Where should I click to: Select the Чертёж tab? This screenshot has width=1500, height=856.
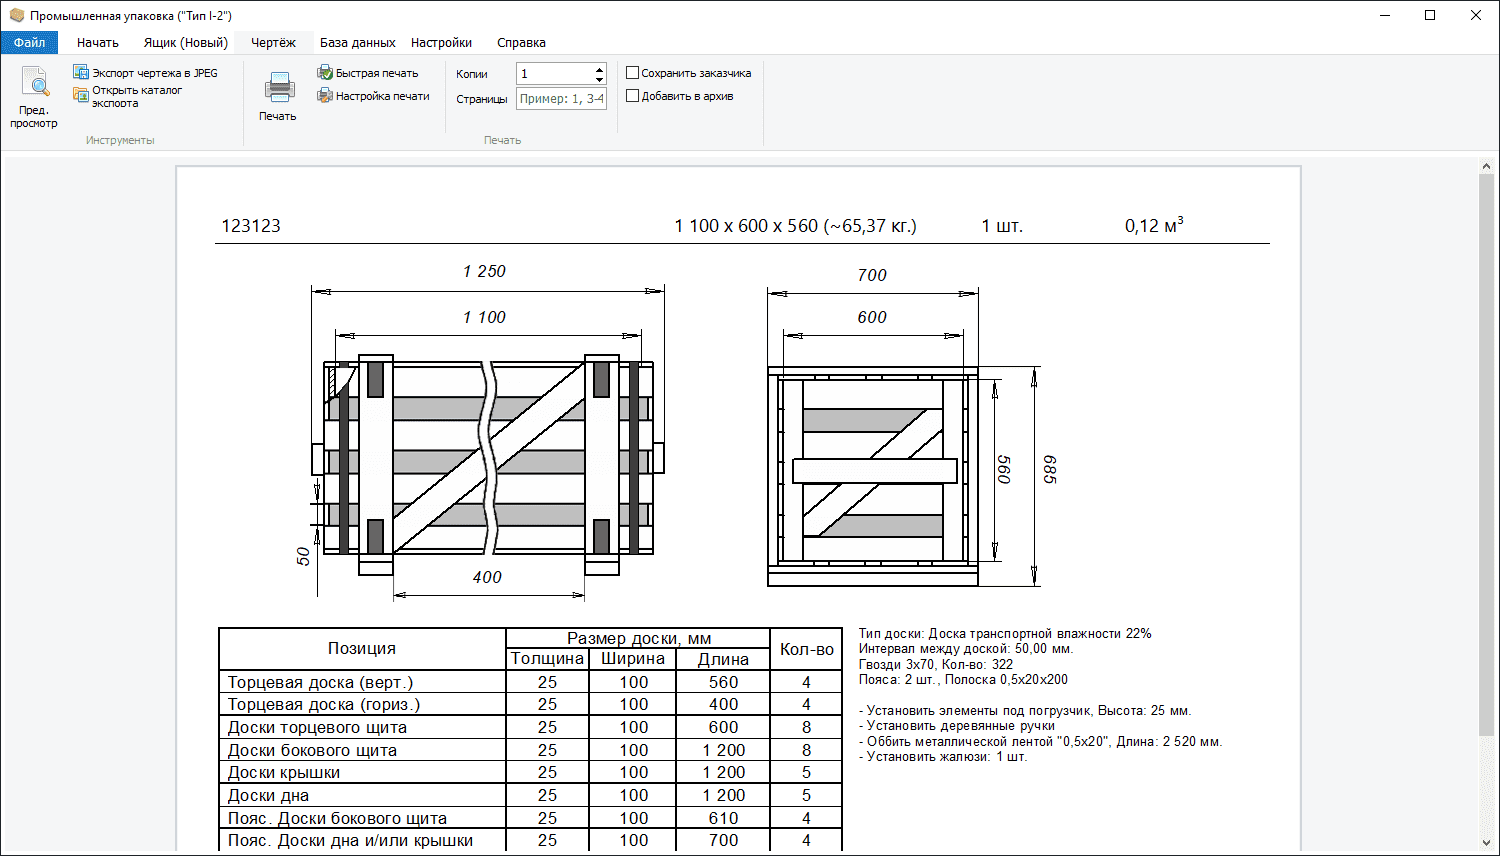tap(273, 43)
